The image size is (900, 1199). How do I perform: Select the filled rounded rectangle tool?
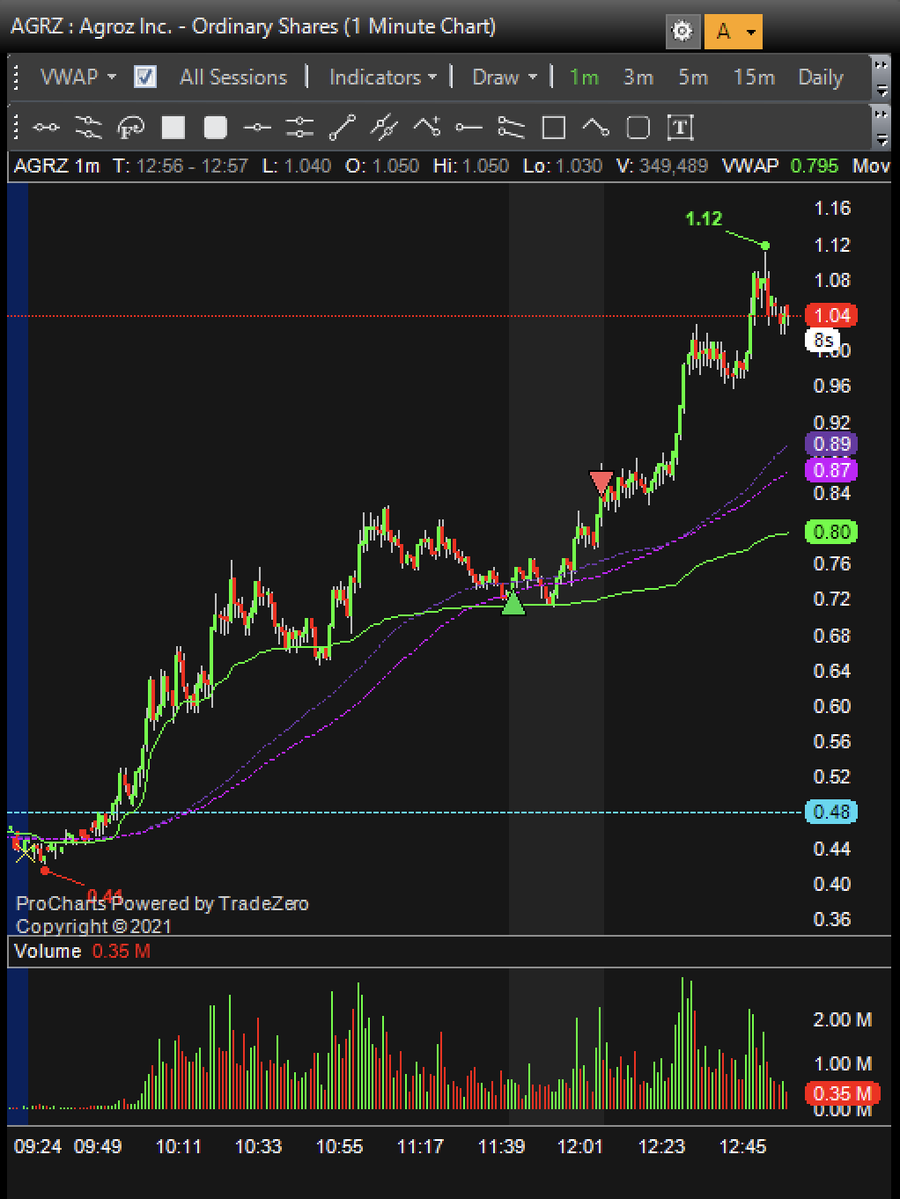(x=215, y=128)
